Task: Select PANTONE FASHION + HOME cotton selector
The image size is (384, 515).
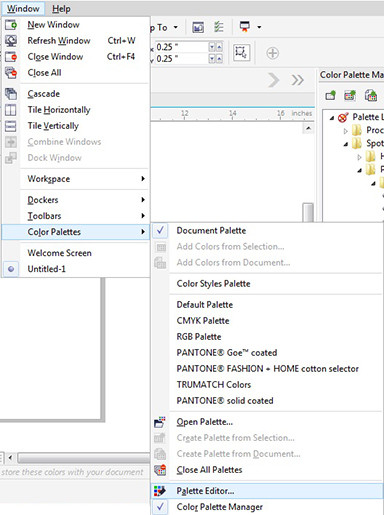Action: pos(267,369)
